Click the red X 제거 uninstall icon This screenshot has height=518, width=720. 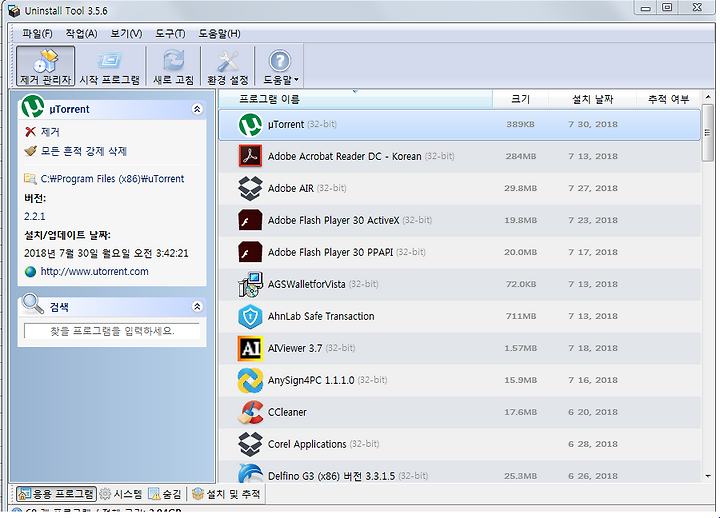pos(30,132)
